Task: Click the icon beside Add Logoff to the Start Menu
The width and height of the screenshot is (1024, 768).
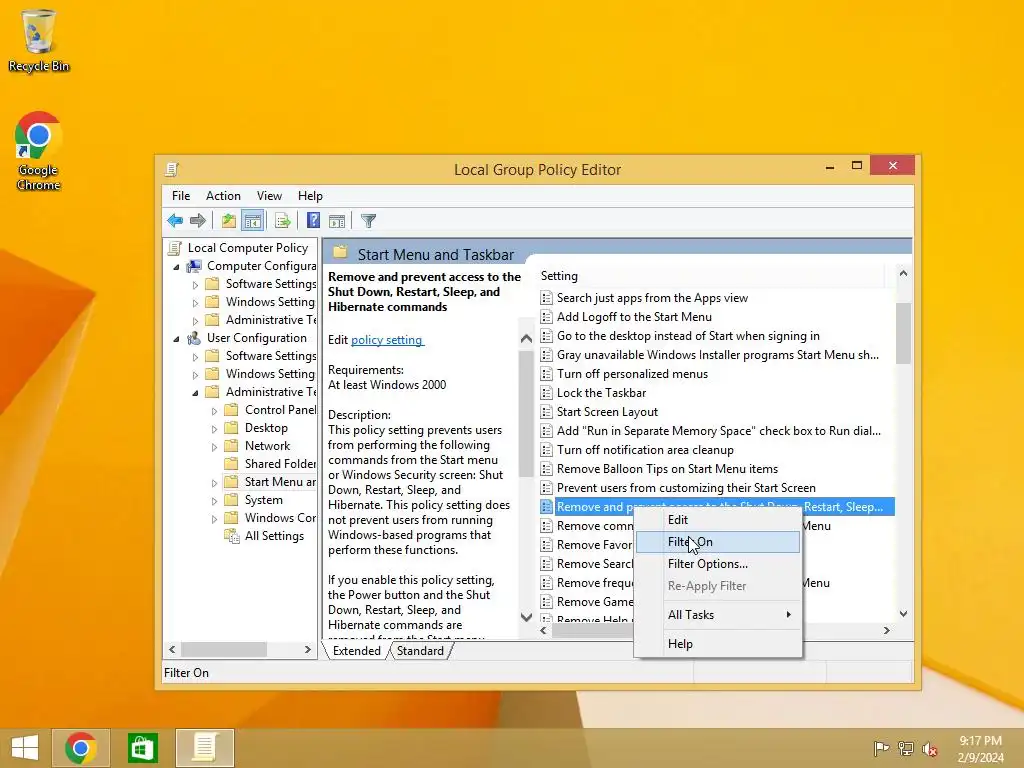Action: click(547, 317)
